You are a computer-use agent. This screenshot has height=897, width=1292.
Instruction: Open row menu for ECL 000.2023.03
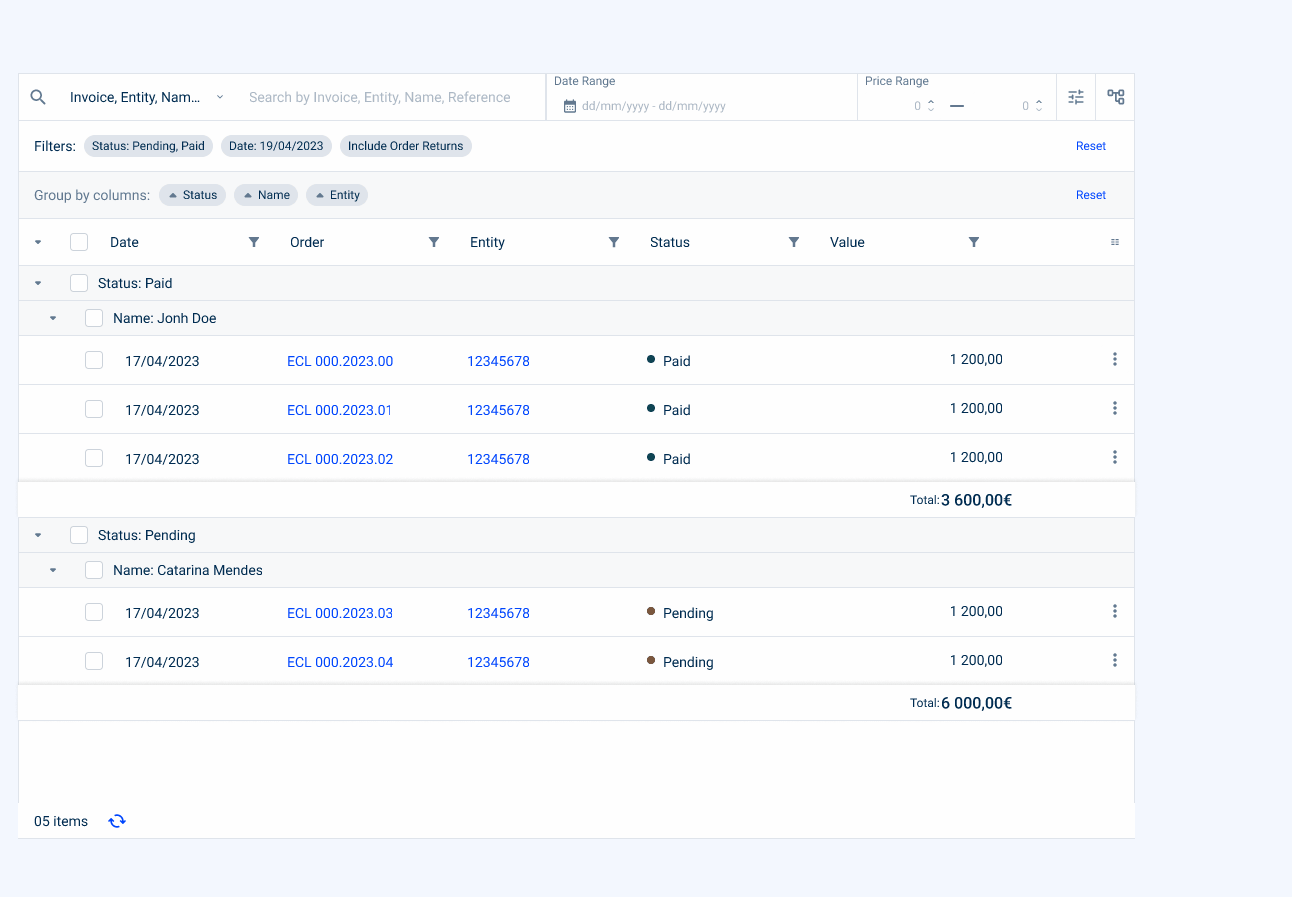point(1115,611)
